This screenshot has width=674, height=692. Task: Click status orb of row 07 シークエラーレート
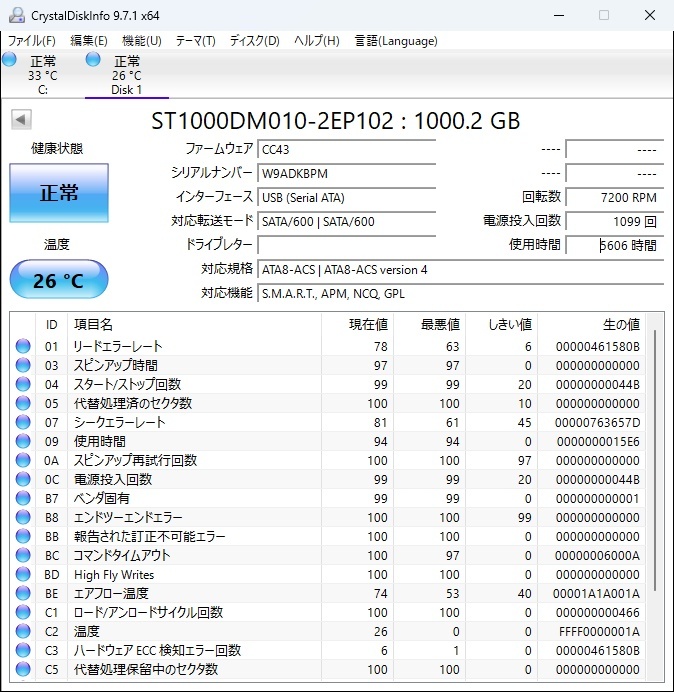(23, 422)
